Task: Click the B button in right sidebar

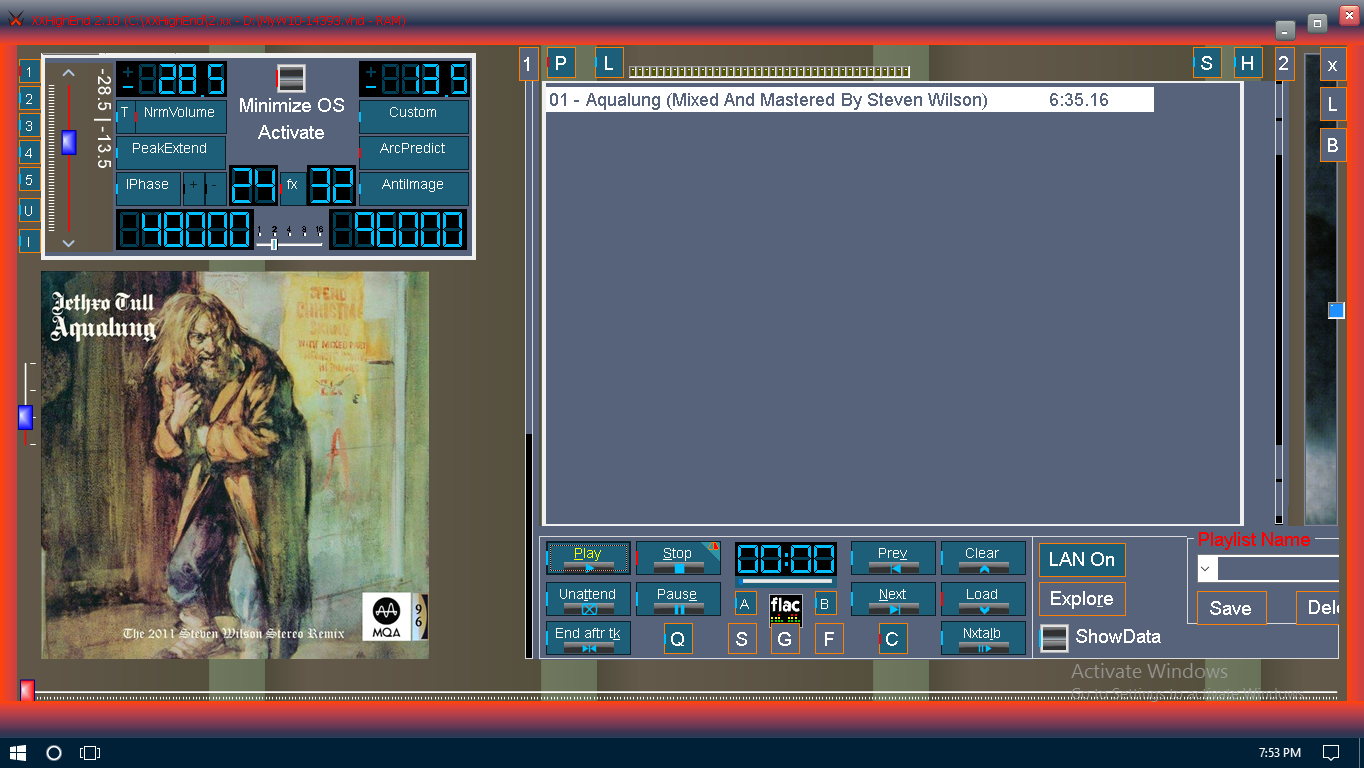Action: click(x=1332, y=145)
